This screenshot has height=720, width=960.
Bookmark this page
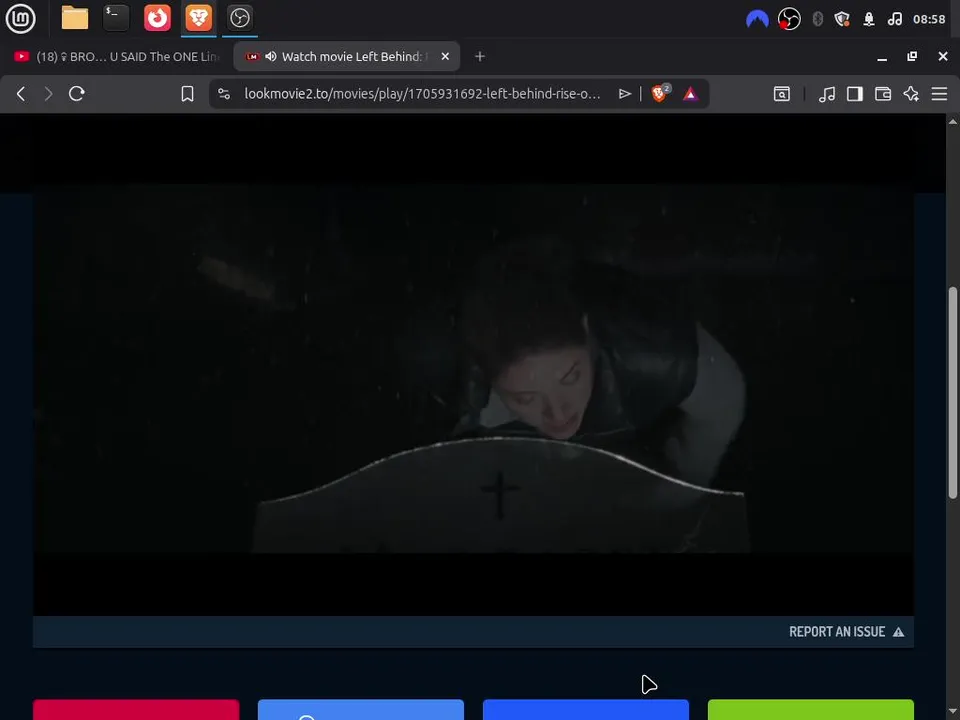click(187, 94)
